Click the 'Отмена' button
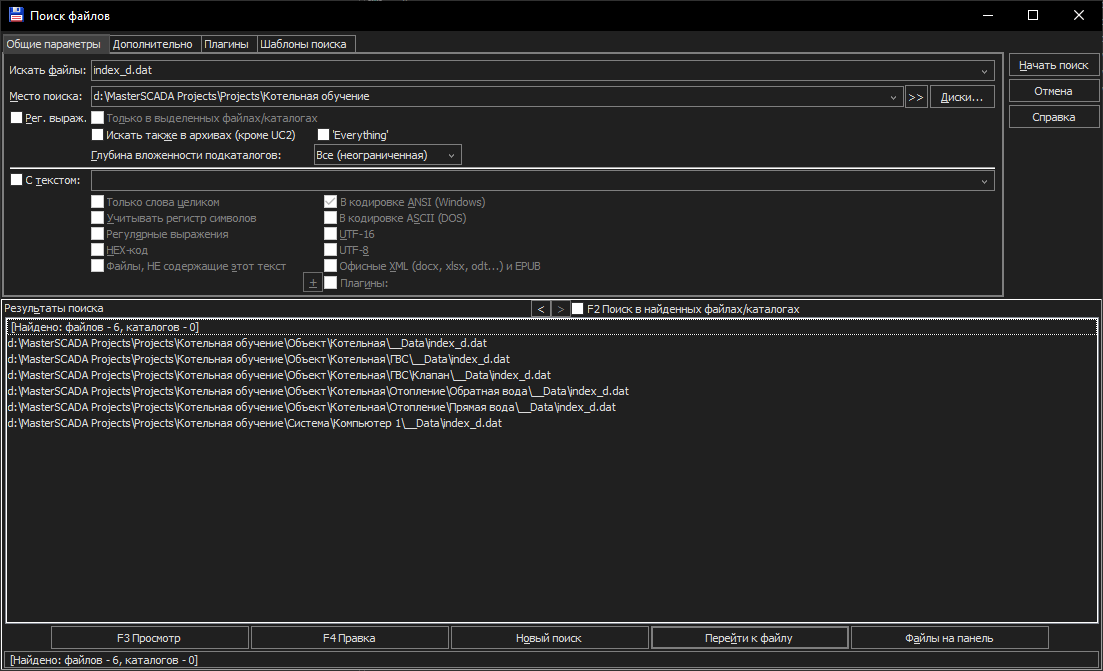Viewport: 1103px width, 671px height. tap(1054, 91)
